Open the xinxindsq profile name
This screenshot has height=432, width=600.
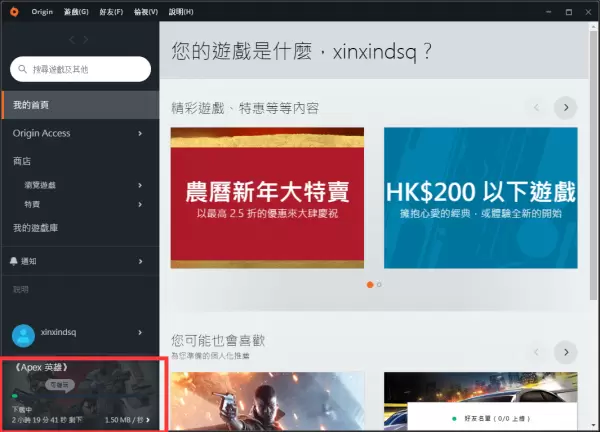[59, 332]
